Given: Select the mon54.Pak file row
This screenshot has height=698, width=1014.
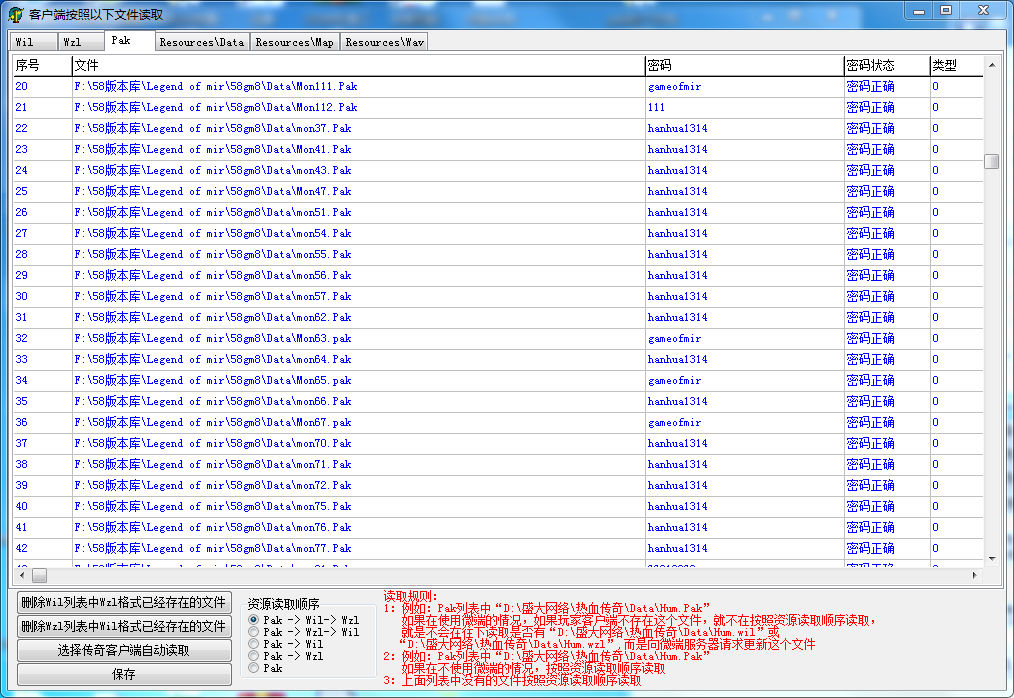Looking at the screenshot, I should (x=498, y=234).
